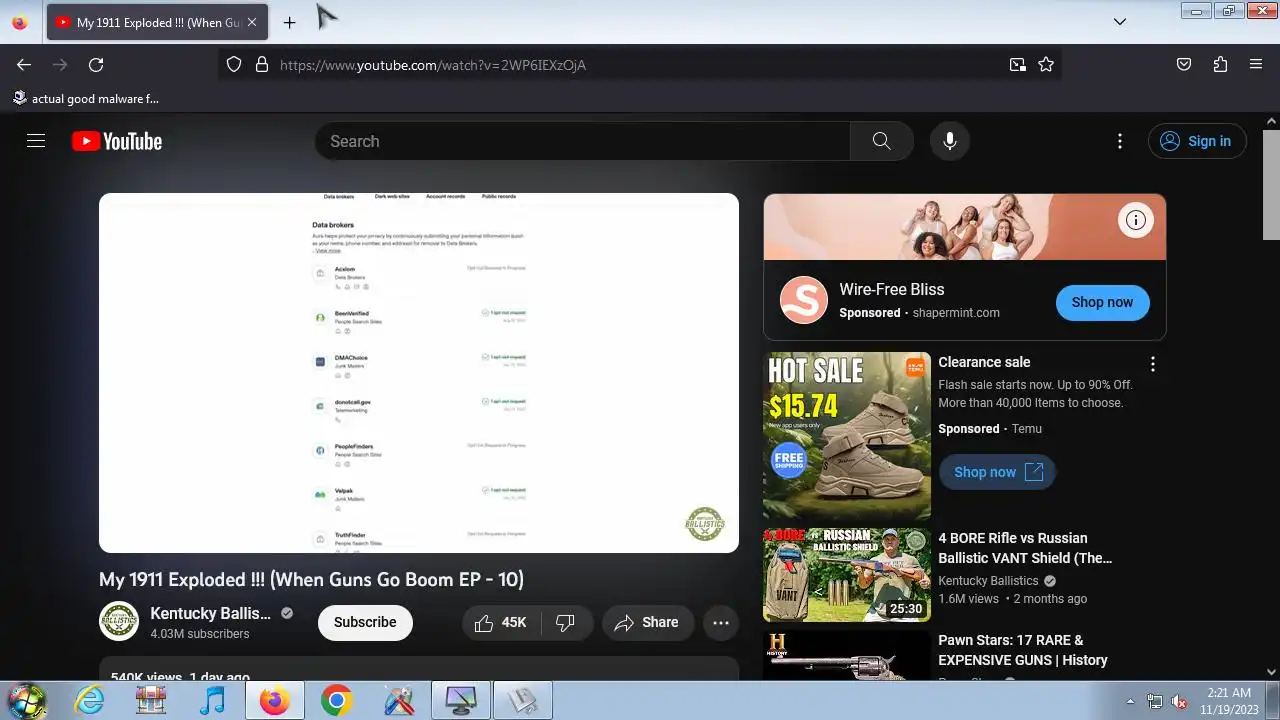Open options for Clearance sale ad
Screen dimensions: 1280x720
1153,364
